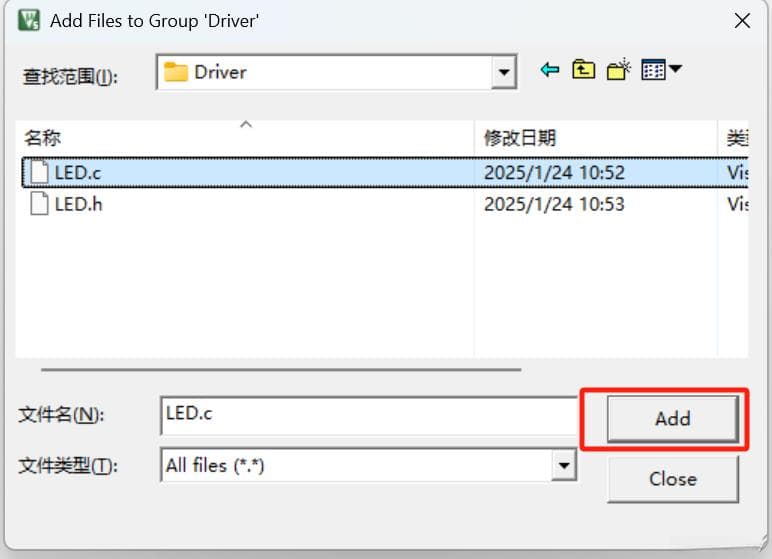772x559 pixels.
Task: Select the LED.c file row
Action: pos(385,172)
